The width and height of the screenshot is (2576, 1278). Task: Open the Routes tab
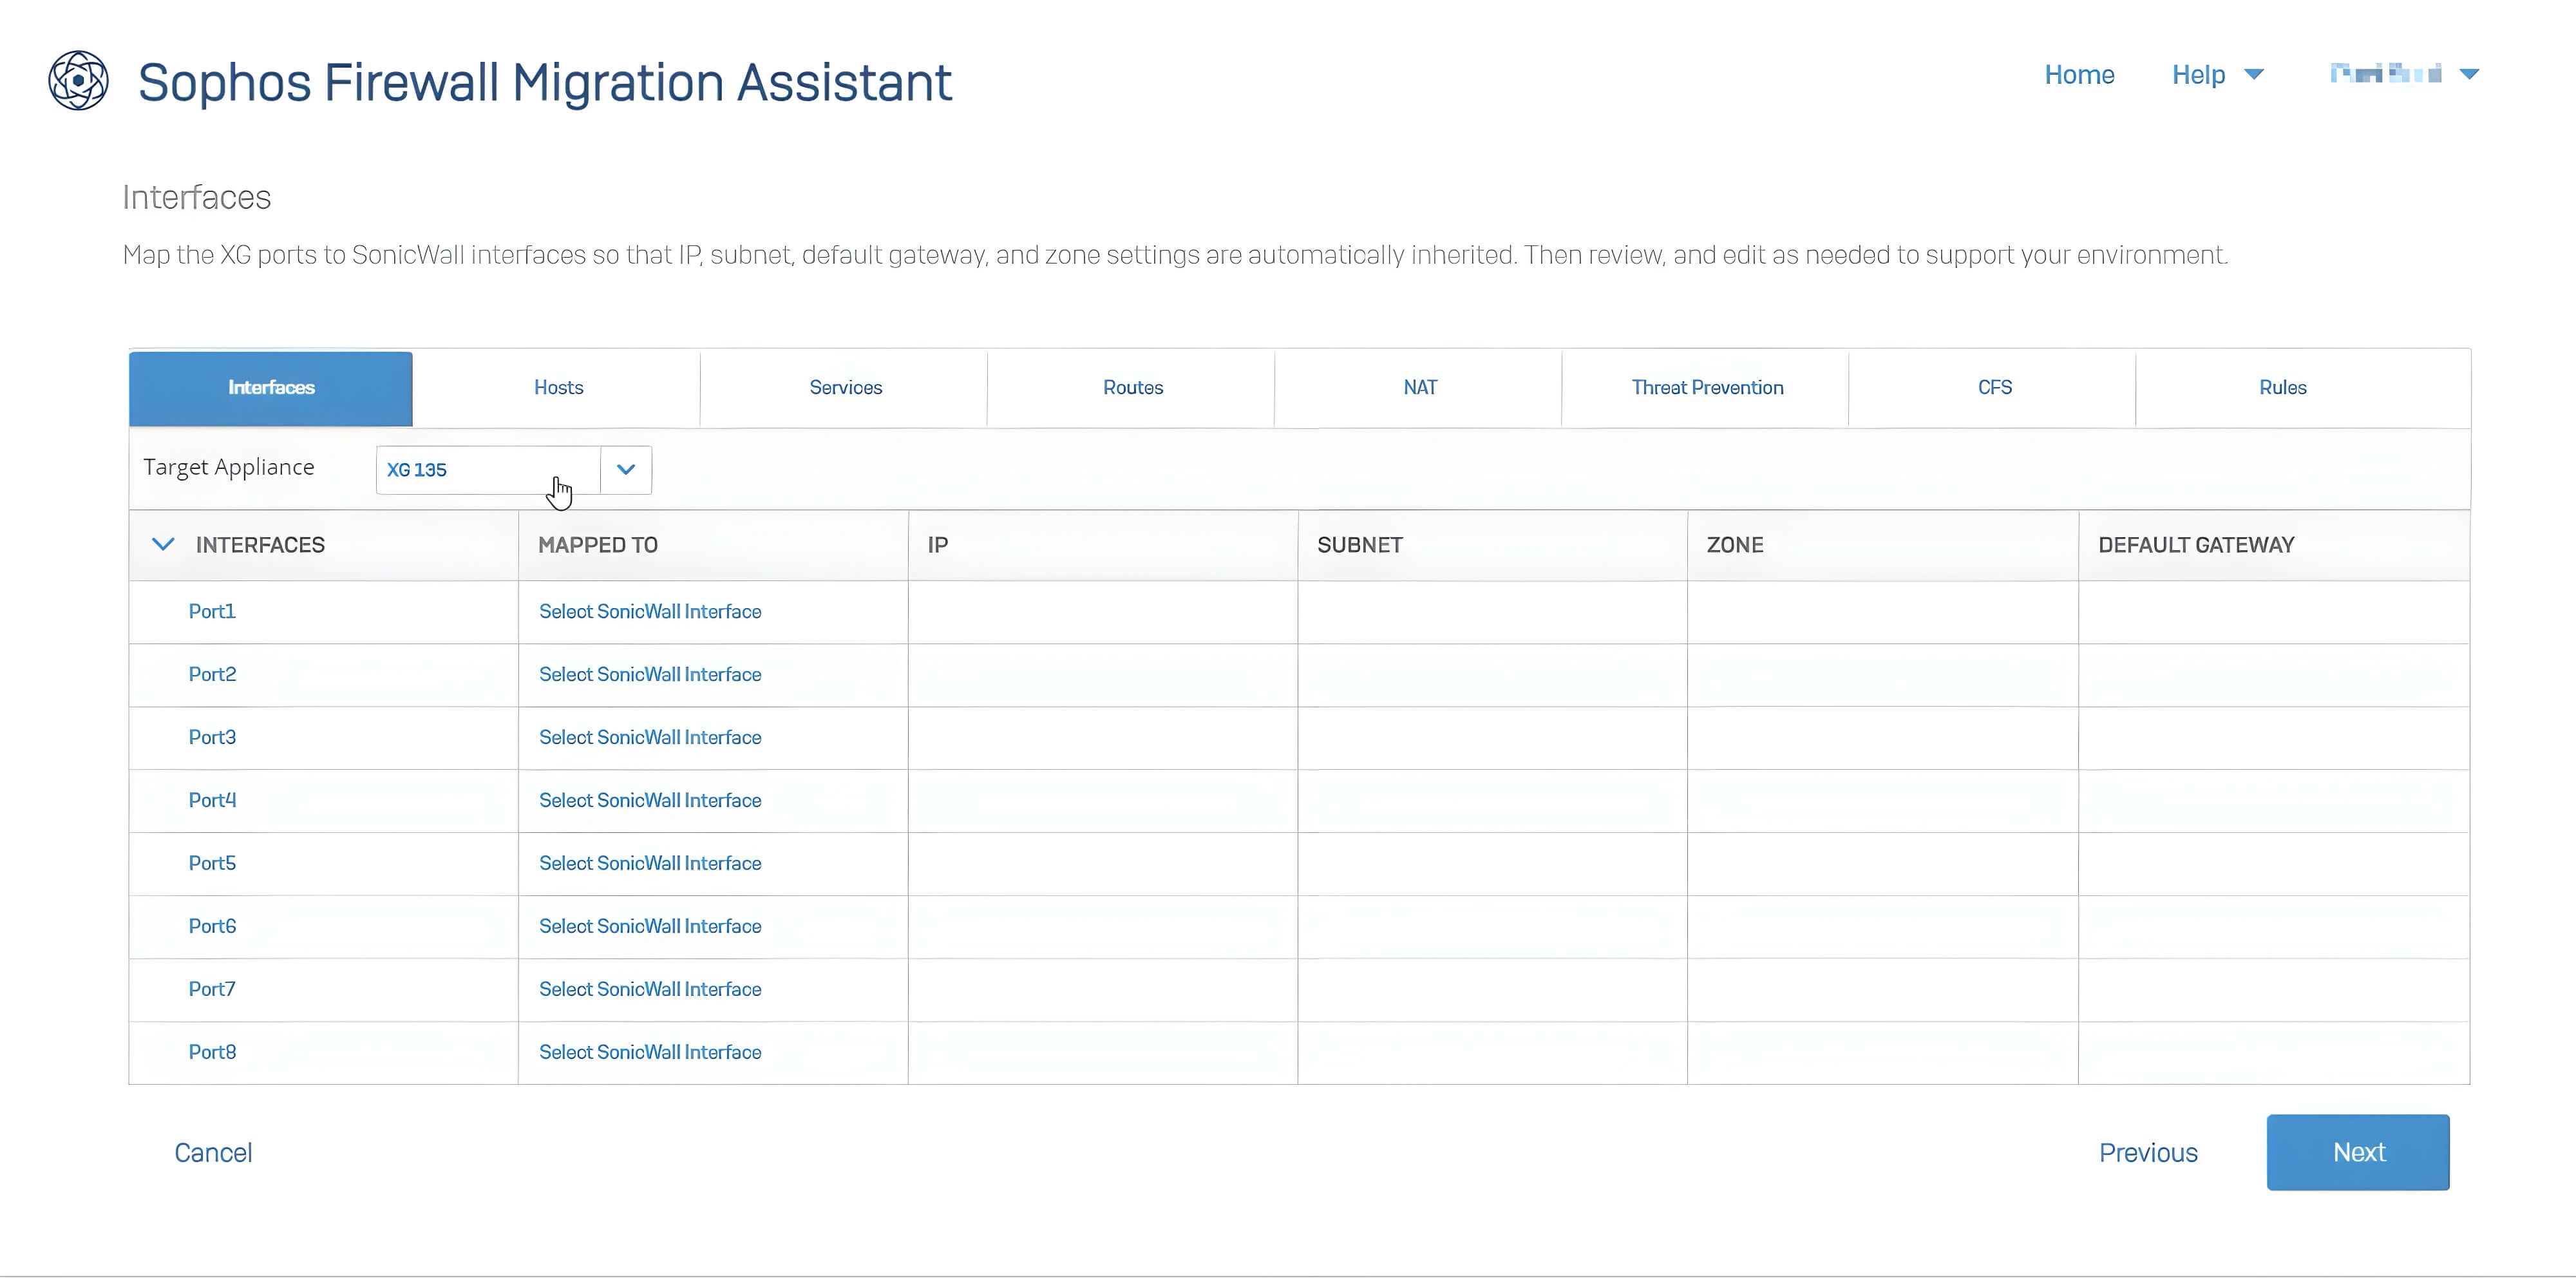point(1132,388)
